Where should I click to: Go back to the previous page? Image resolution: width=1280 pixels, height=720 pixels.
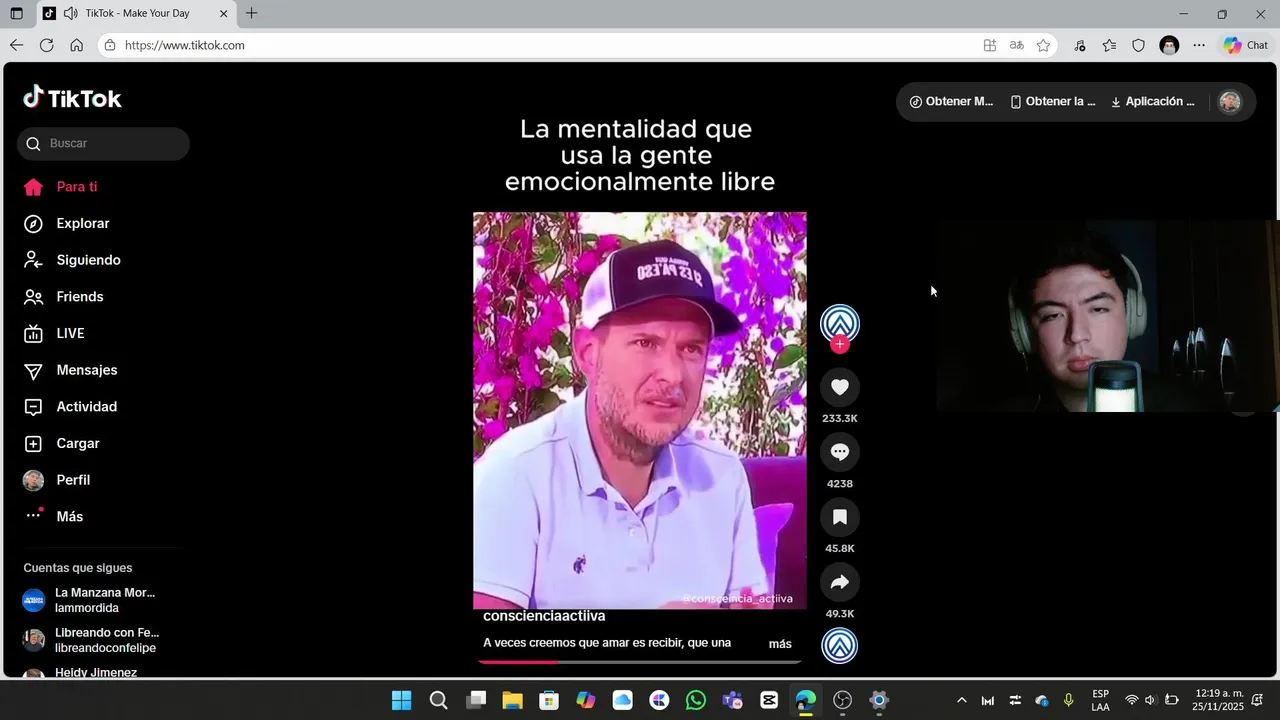pyautogui.click(x=16, y=45)
